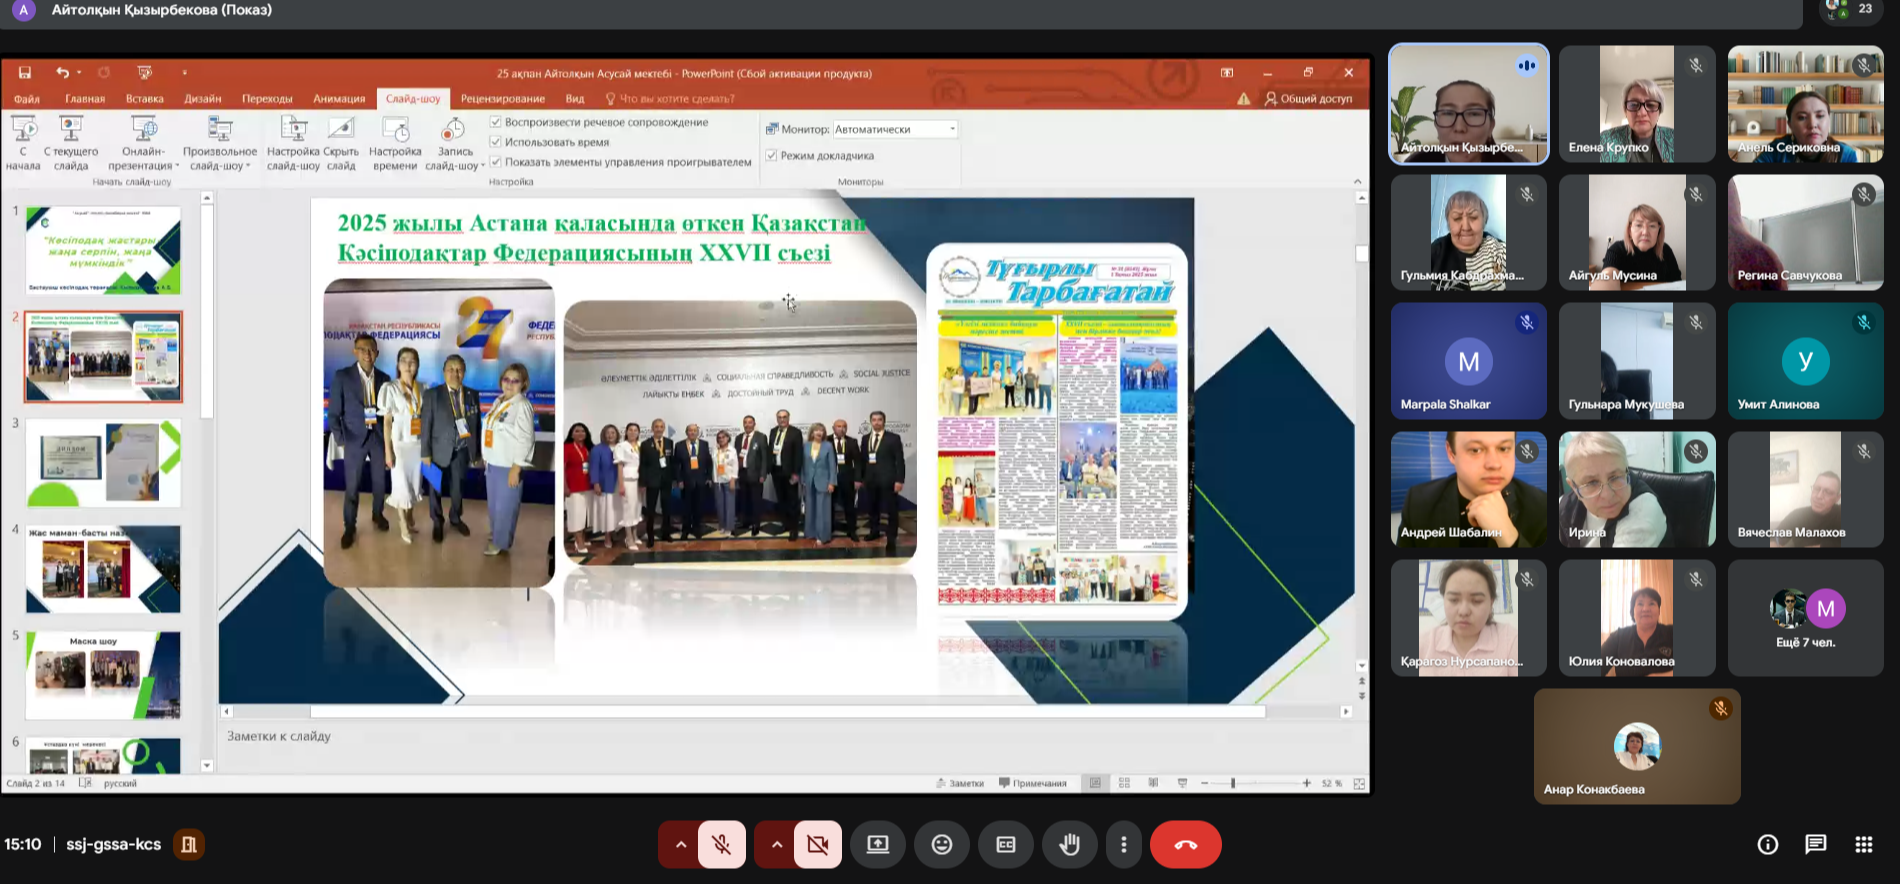This screenshot has width=1900, height=884.
Task: Toggle the camera off button
Action: 817,845
